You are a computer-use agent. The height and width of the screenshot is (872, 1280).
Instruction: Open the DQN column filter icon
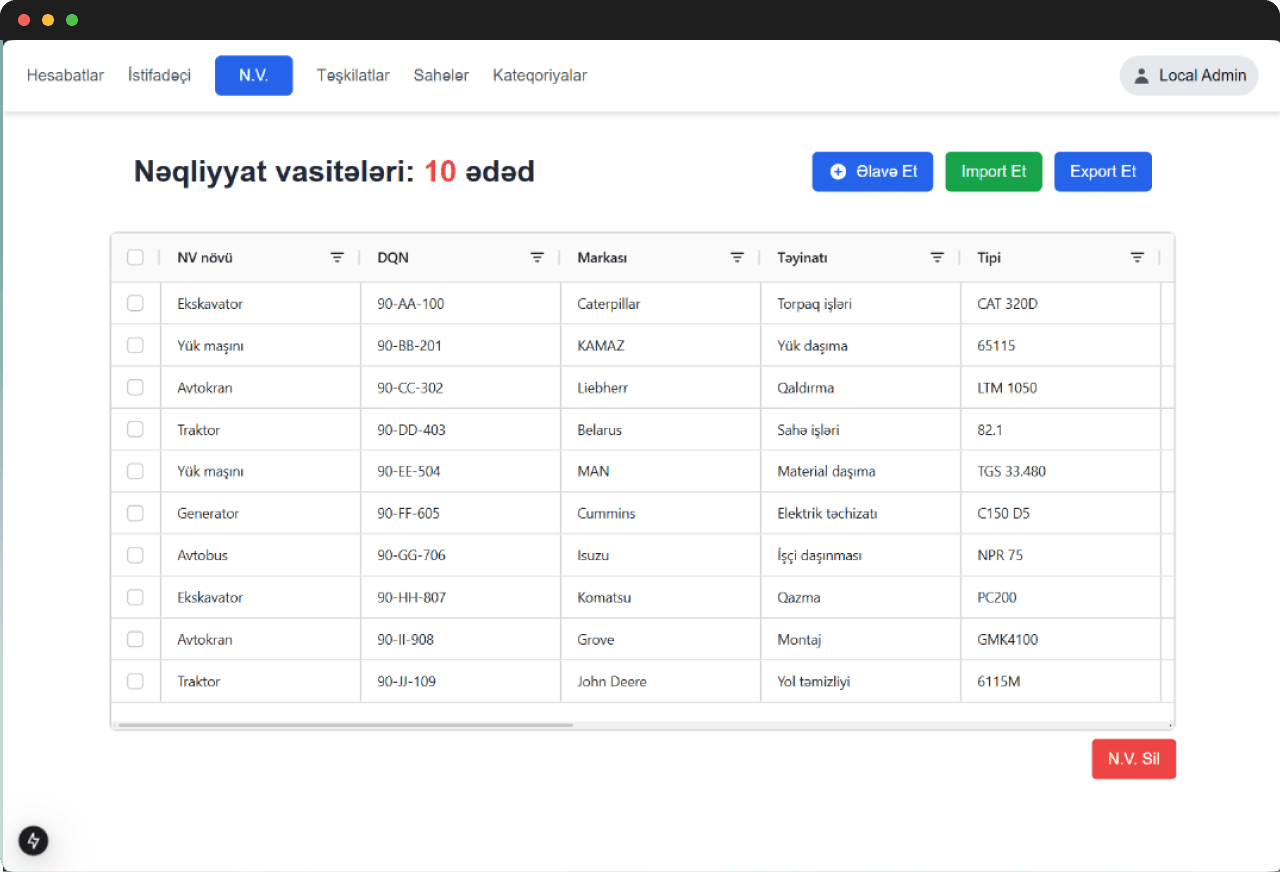tap(537, 257)
